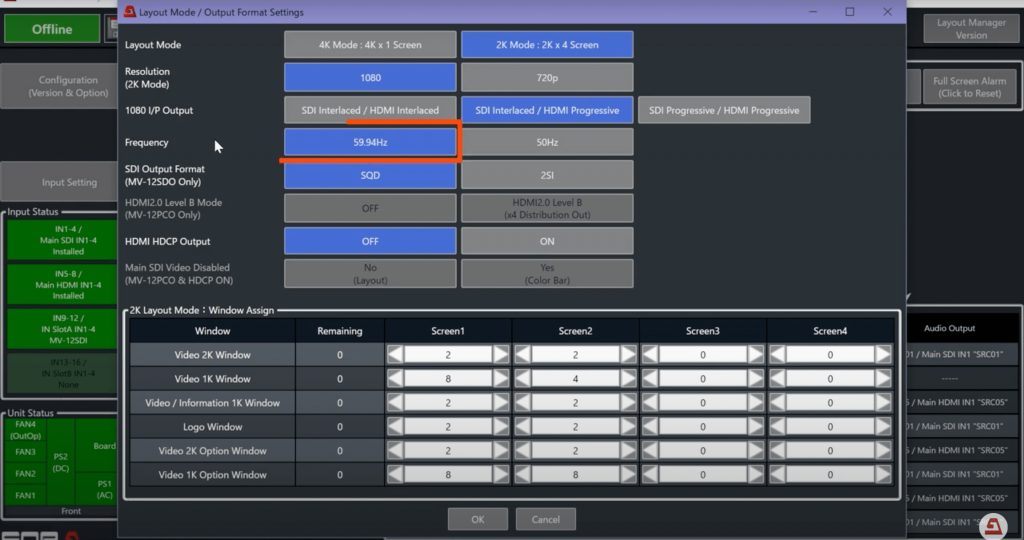Select the Video 2K Window row header

pyautogui.click(x=212, y=355)
